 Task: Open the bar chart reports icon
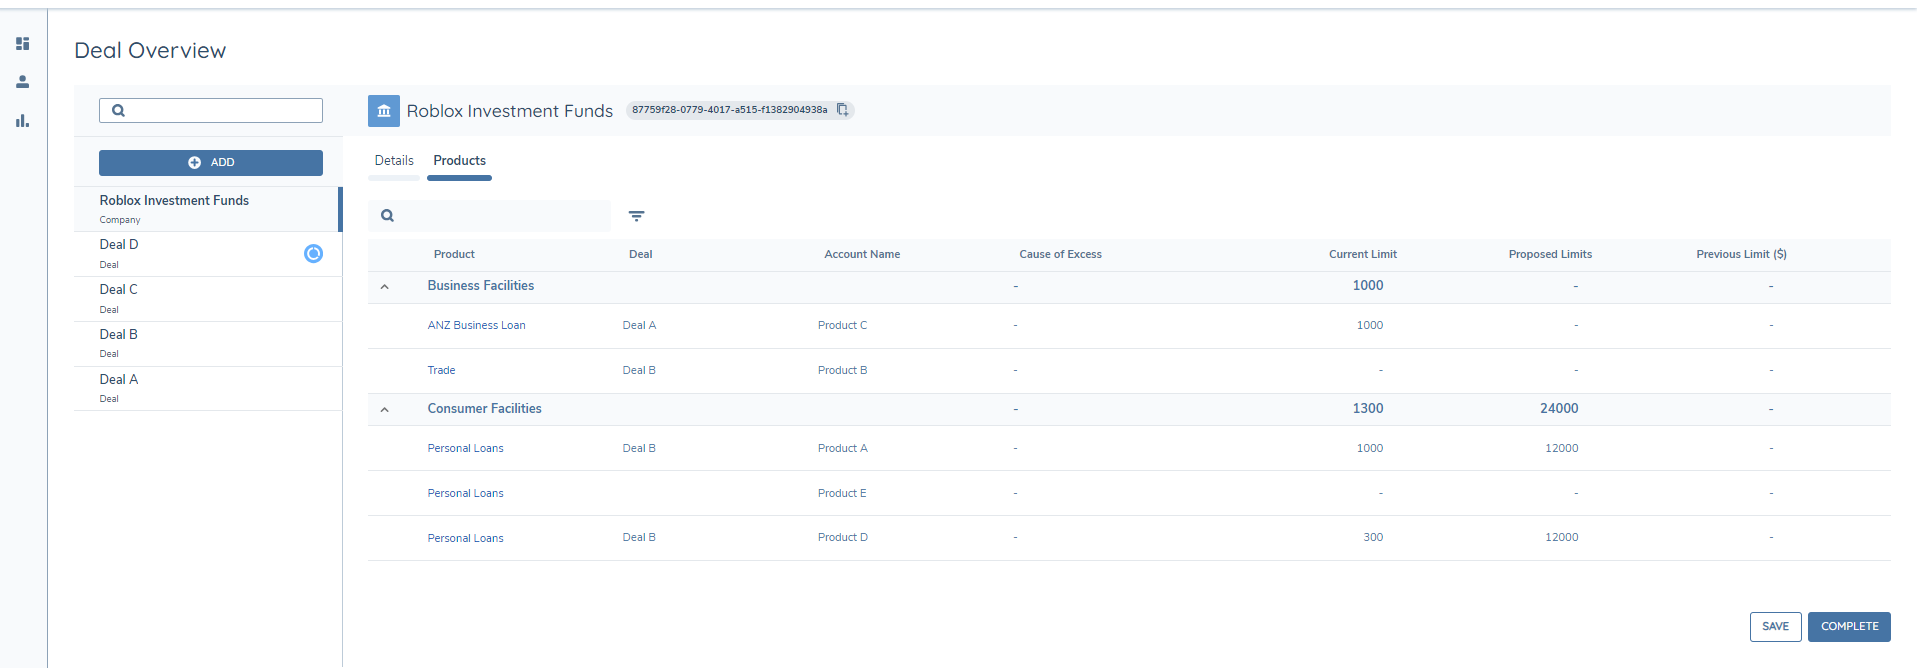22,121
